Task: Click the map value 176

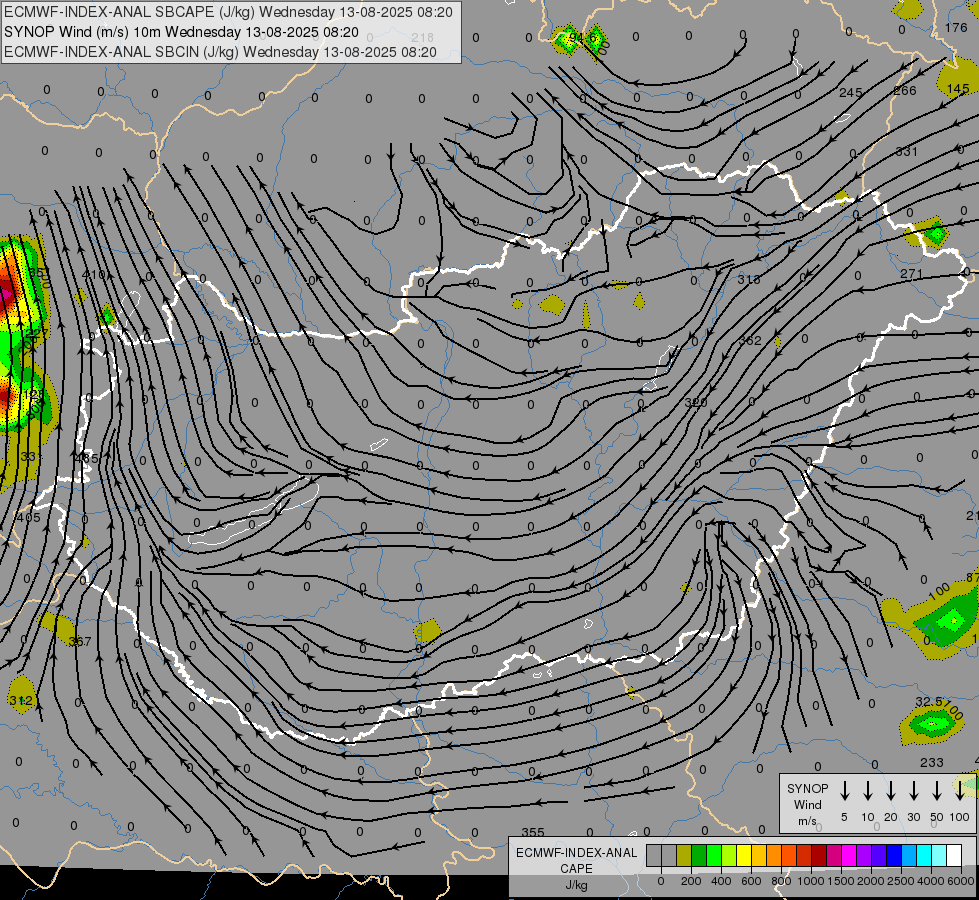Action: [956, 27]
